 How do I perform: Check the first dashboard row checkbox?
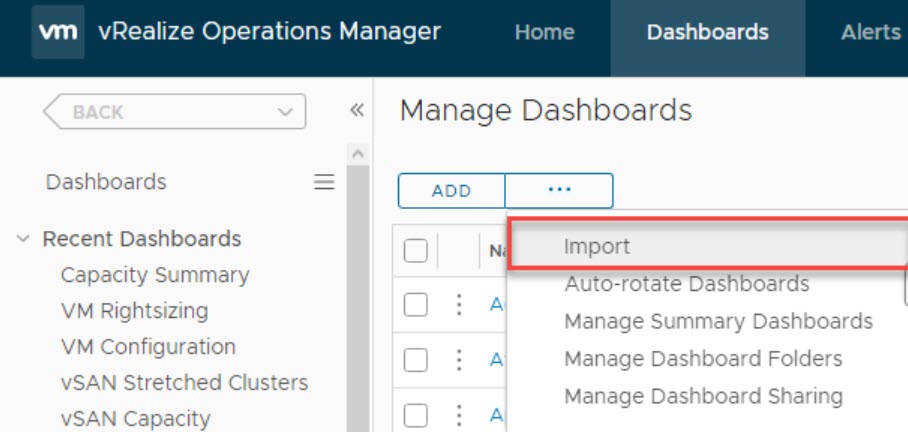pos(415,305)
